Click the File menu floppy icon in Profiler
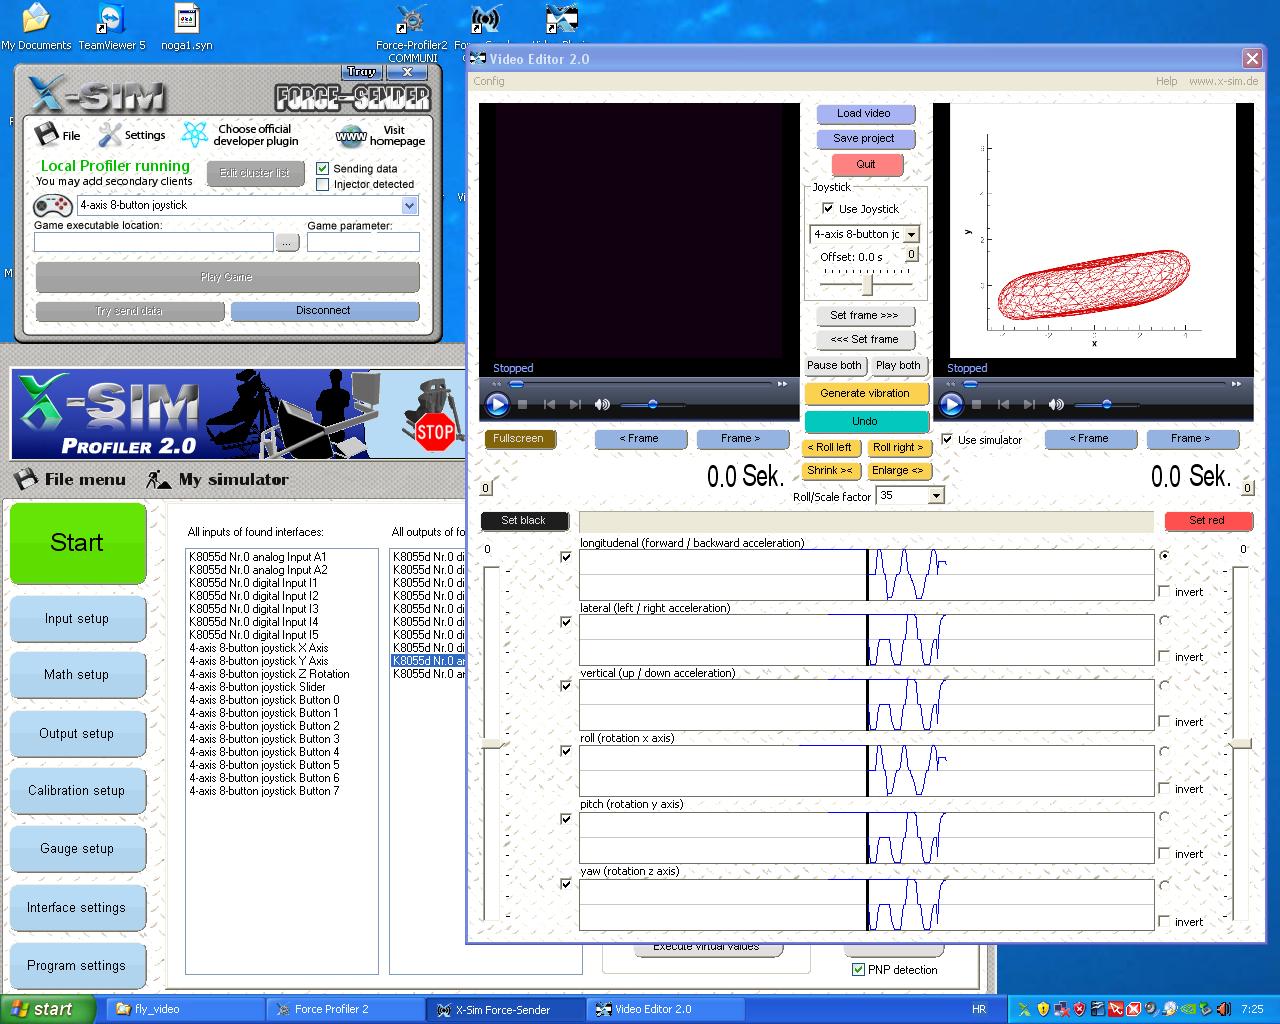This screenshot has height=1024, width=1280. 25,479
